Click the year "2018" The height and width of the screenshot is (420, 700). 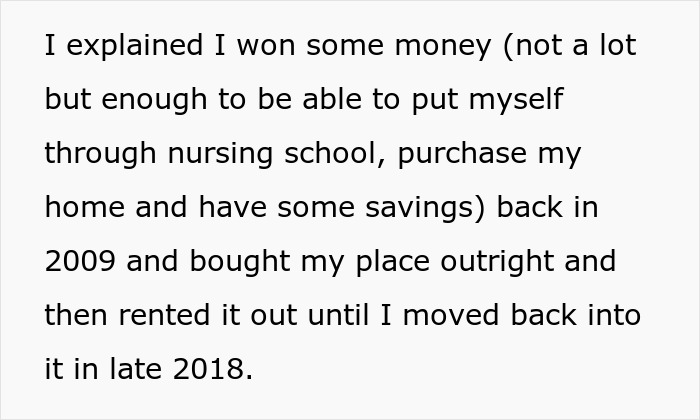pos(210,370)
